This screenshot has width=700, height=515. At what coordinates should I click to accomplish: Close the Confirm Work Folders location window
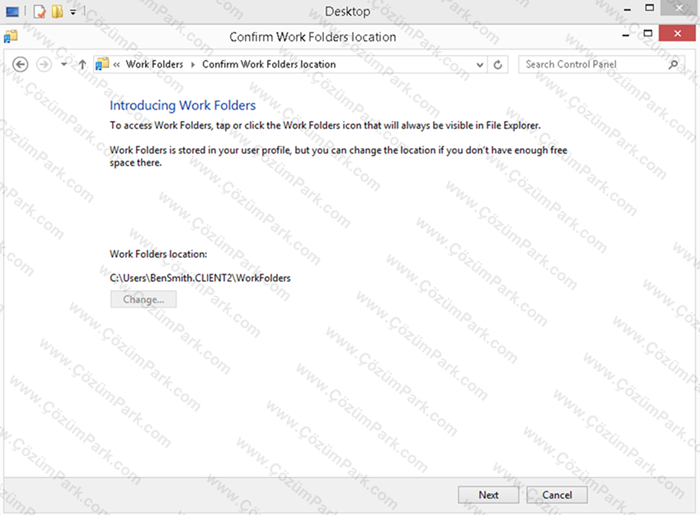point(677,33)
